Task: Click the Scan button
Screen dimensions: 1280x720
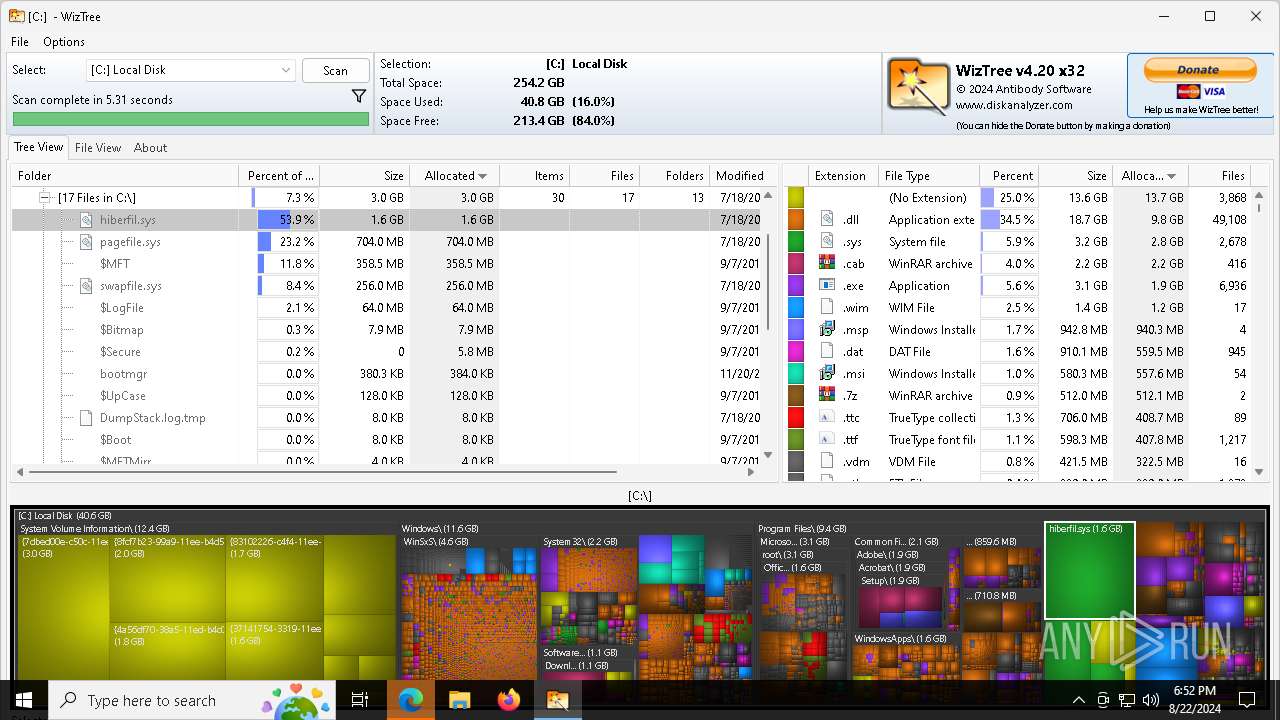Action: (336, 70)
